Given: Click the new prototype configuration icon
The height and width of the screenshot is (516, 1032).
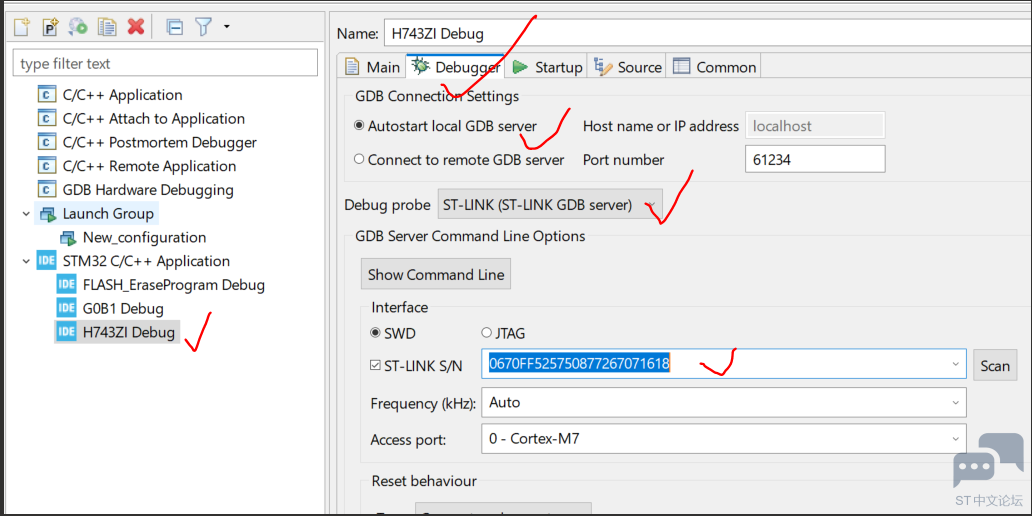Looking at the screenshot, I should click(x=50, y=27).
